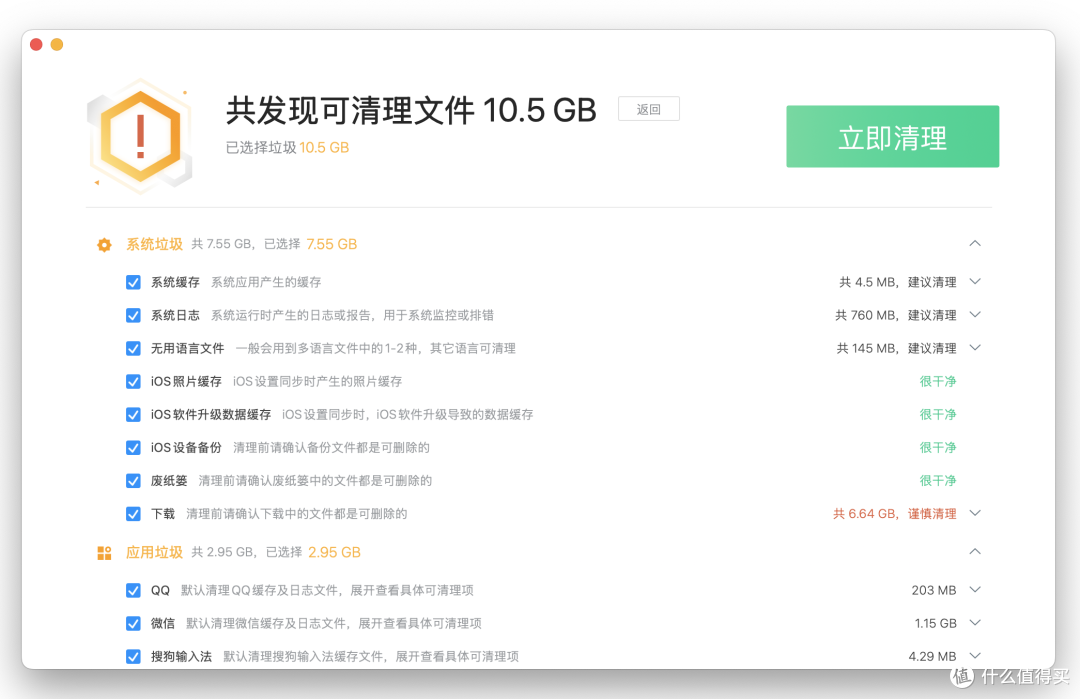This screenshot has width=1080, height=699.
Task: Click the 共 145 MB, 建议清理 text
Action: point(897,348)
